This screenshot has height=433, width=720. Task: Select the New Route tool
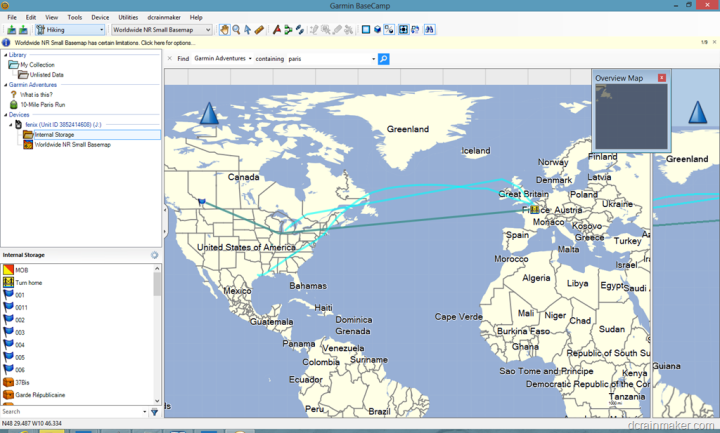288,30
